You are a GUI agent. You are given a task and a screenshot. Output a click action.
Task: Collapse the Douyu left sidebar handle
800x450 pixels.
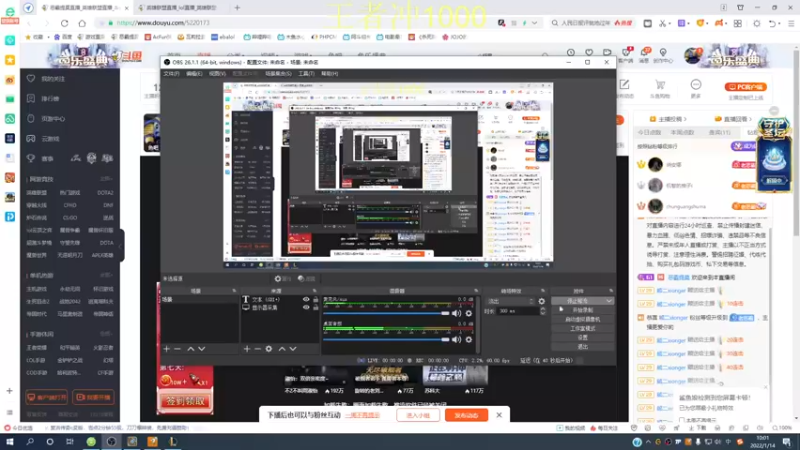(x=121, y=246)
